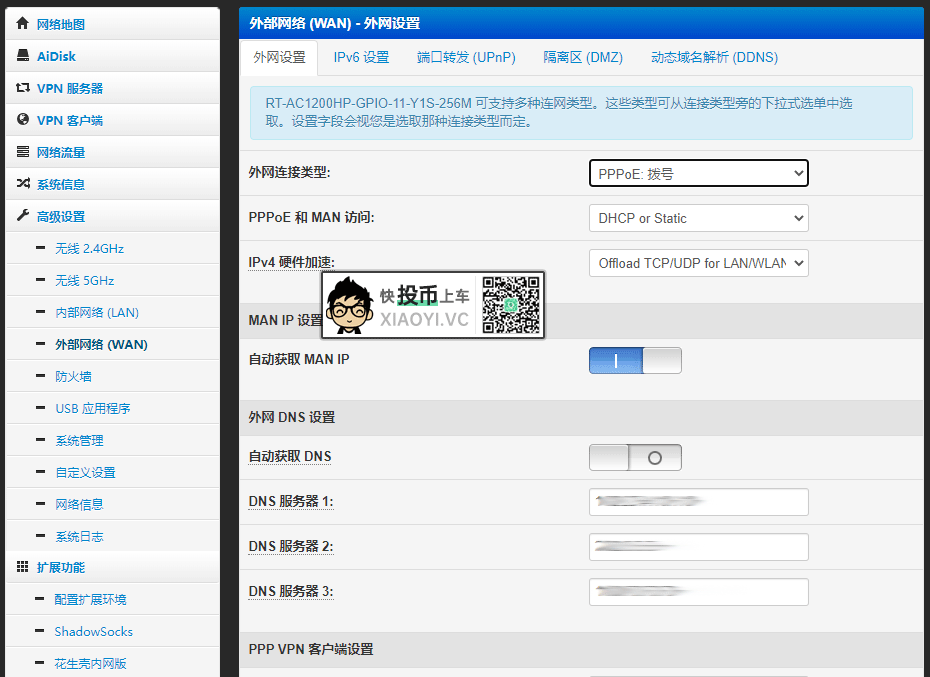Image resolution: width=930 pixels, height=677 pixels.
Task: Open the 端口转发 (UPnP) tab
Action: tap(466, 58)
